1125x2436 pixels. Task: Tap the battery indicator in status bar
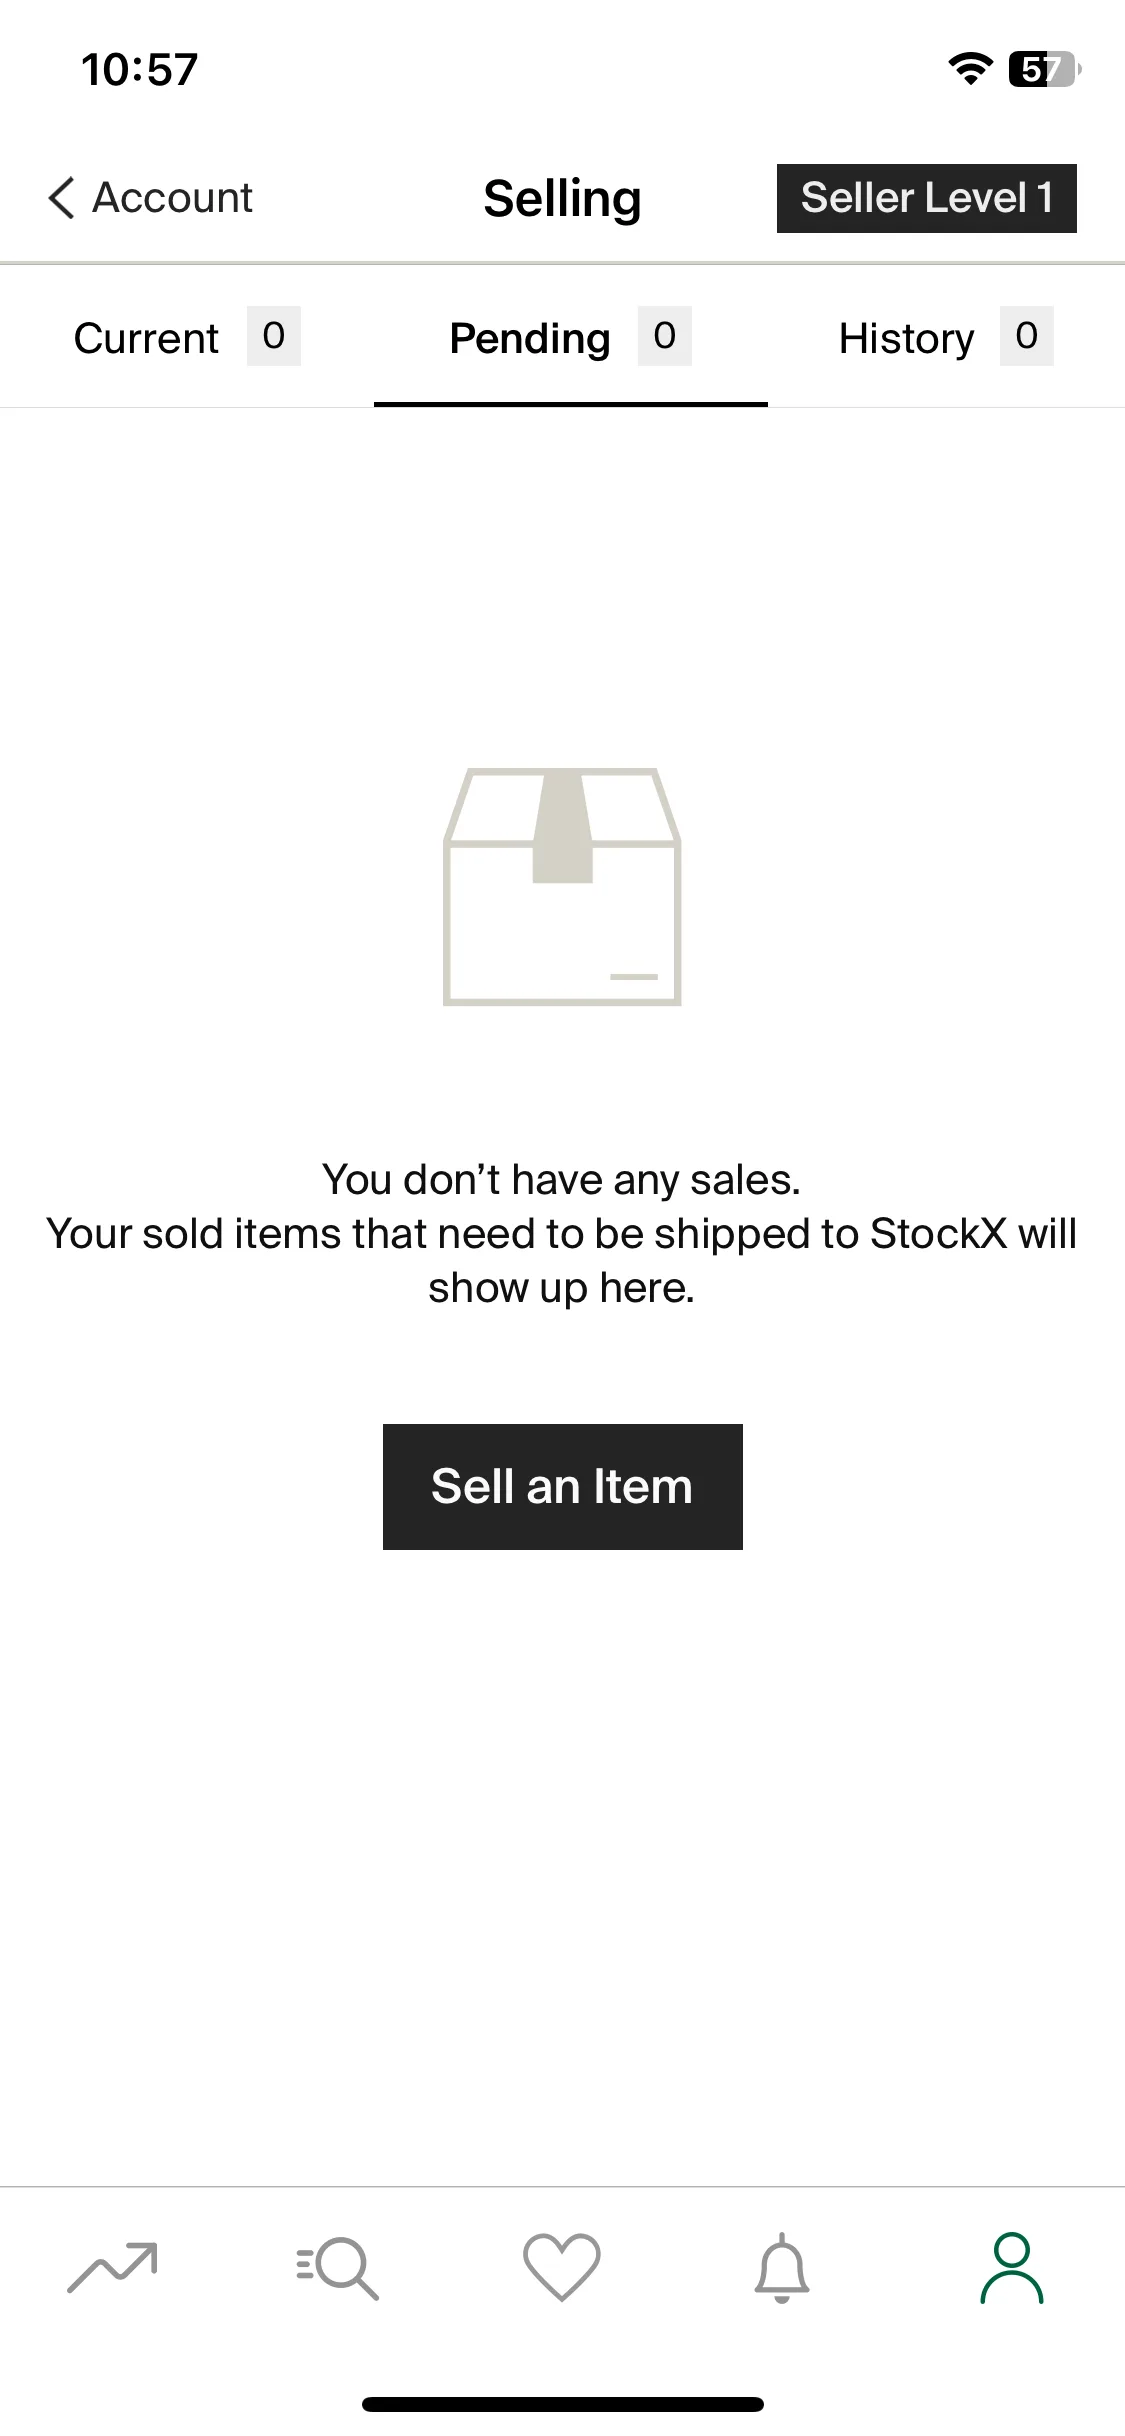click(x=1045, y=69)
